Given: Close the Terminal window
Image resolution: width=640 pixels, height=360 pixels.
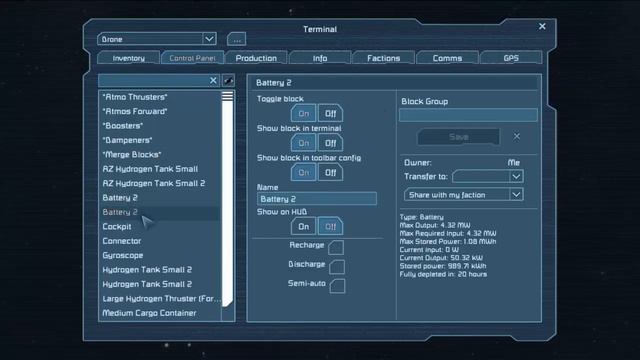Looking at the screenshot, I should (x=542, y=26).
